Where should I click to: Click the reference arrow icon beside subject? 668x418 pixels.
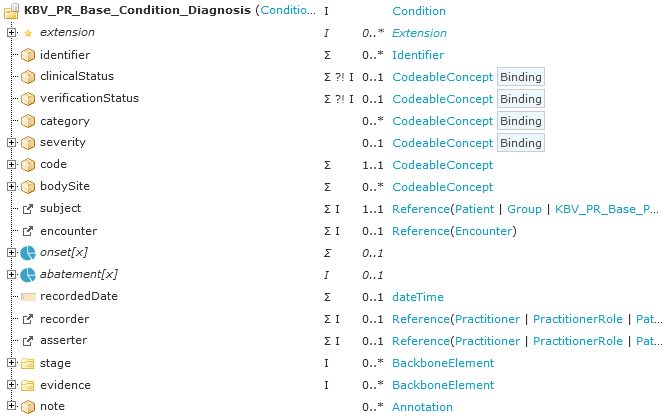click(28, 209)
